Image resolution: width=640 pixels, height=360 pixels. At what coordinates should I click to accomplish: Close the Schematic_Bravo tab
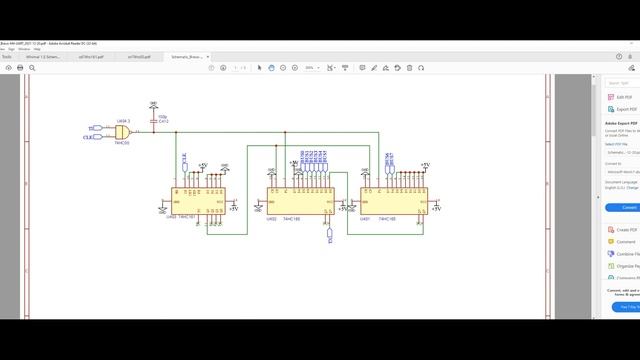208,57
